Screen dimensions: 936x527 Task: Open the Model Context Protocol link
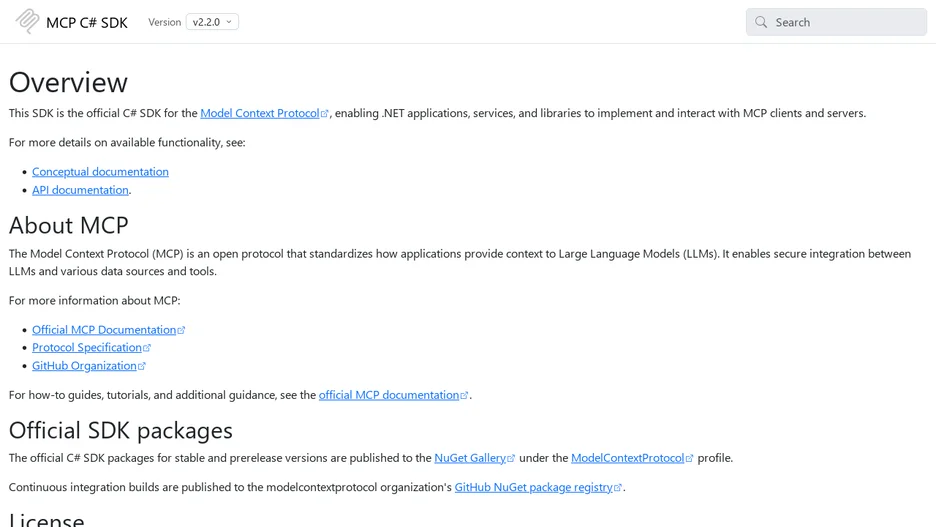(260, 113)
